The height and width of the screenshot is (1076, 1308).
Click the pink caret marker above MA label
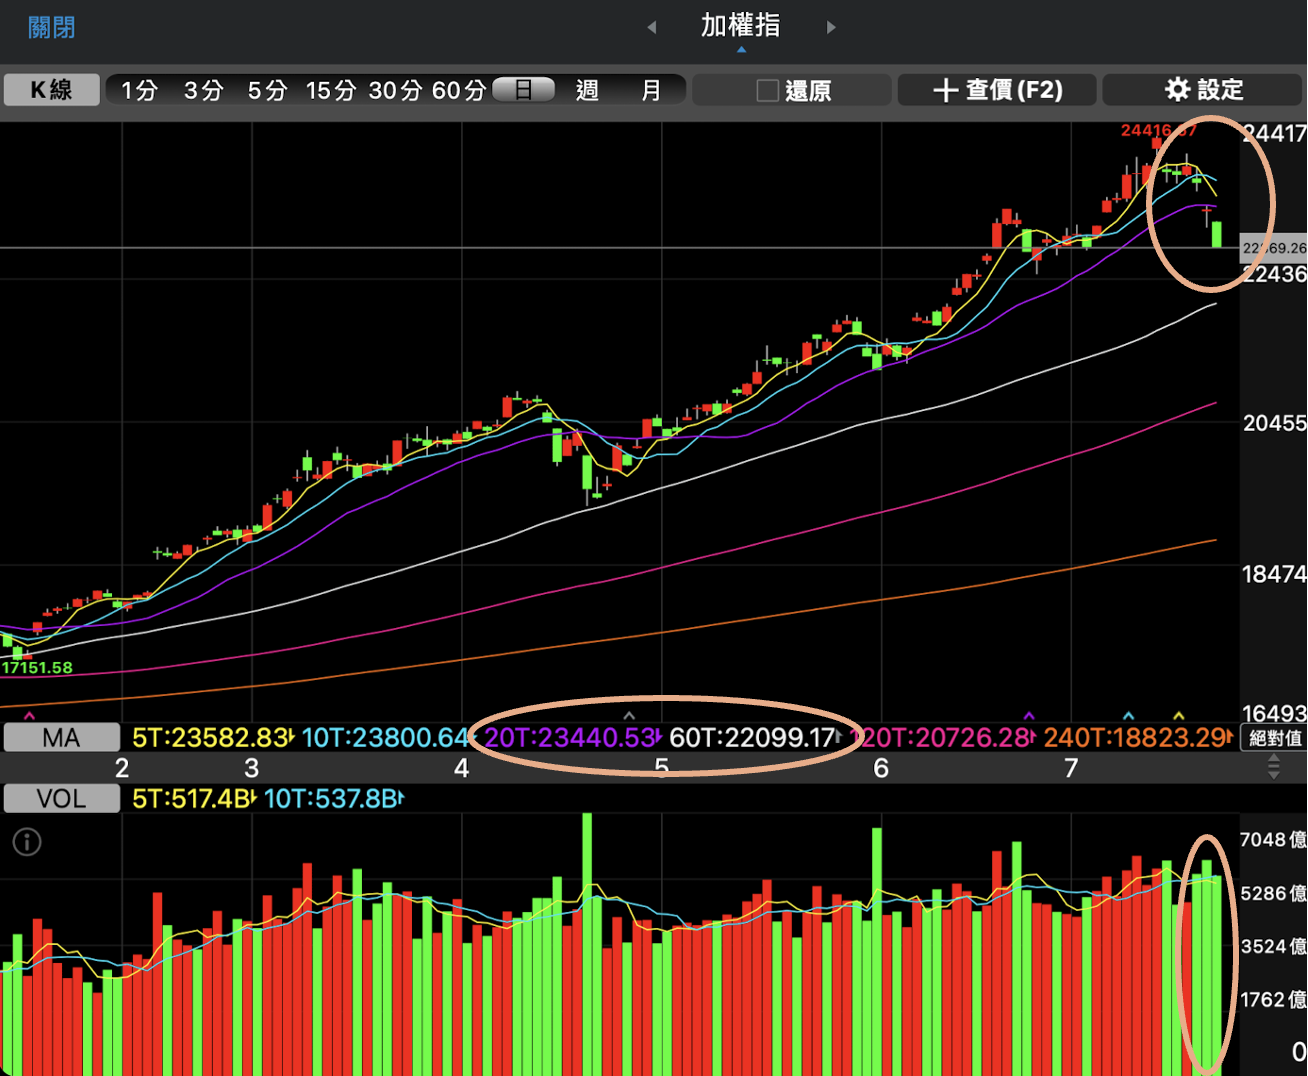point(29,716)
